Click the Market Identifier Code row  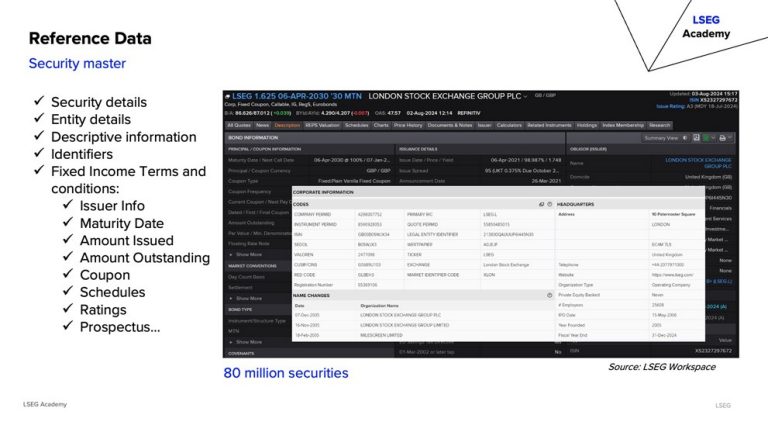[480, 275]
